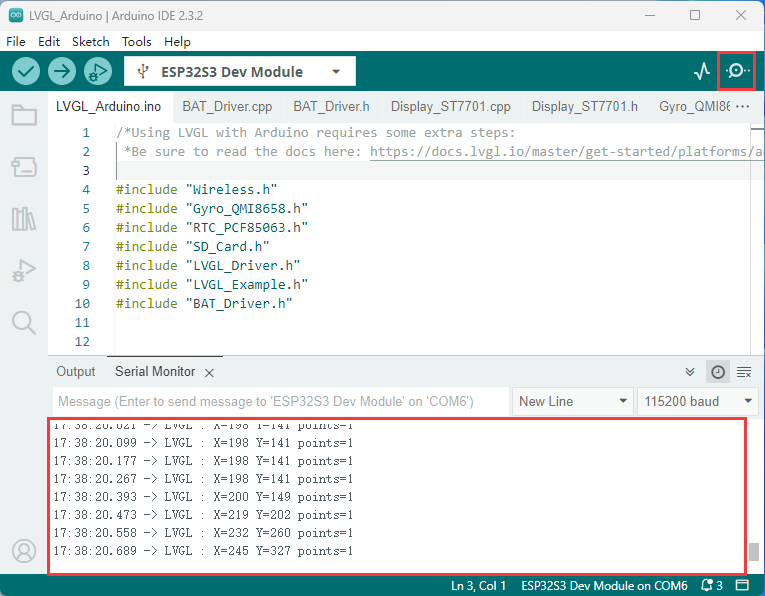Switch to the Gyro_QMI86 tab
Screen dimensions: 765x596
(x=694, y=106)
